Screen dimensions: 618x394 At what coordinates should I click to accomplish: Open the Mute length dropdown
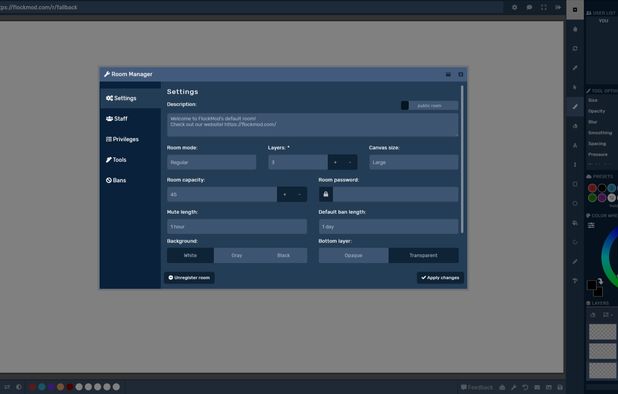pos(237,227)
